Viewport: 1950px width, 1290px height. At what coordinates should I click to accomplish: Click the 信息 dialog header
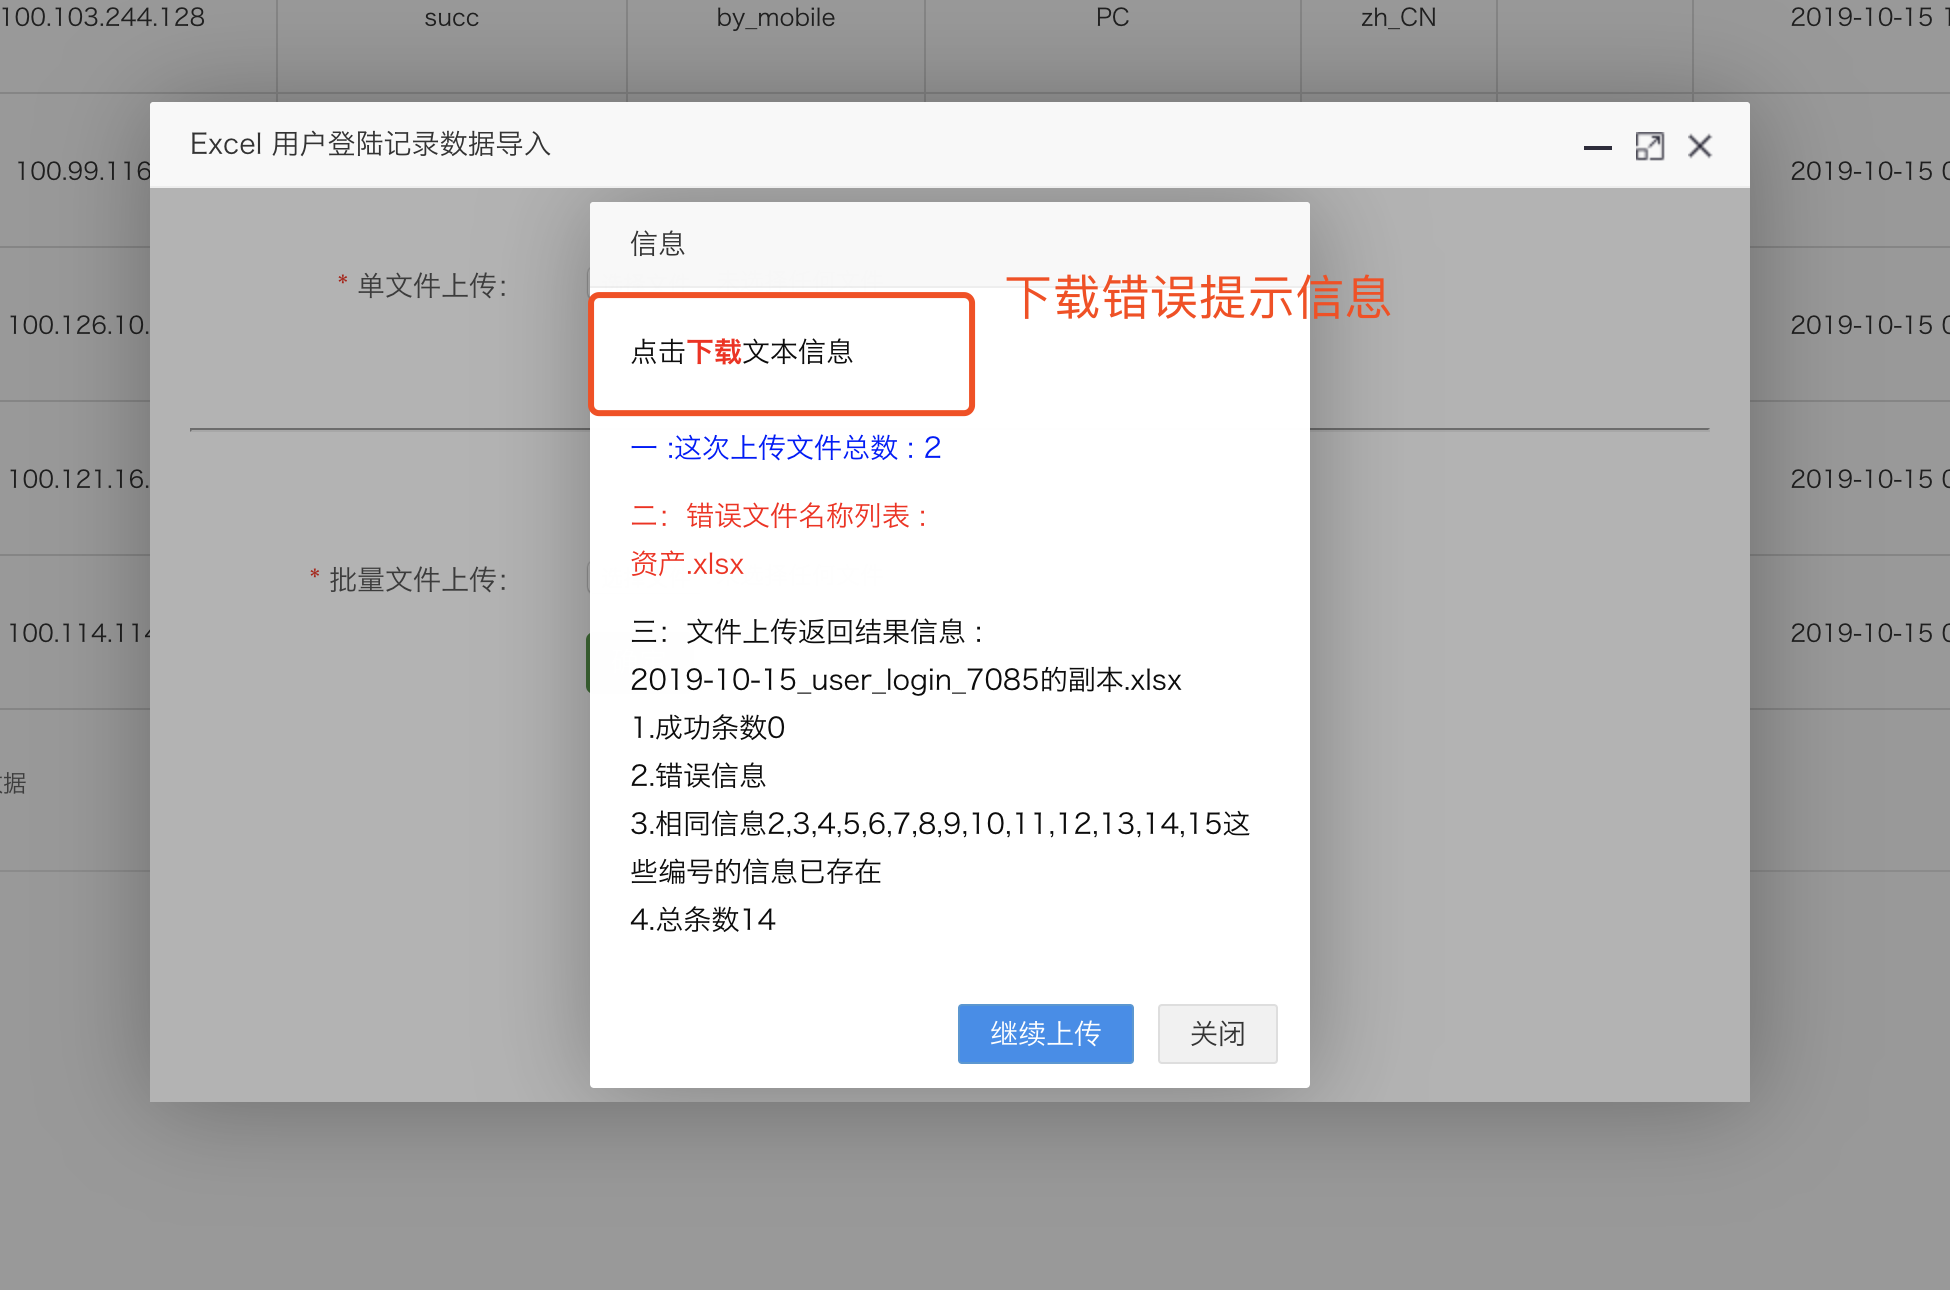click(657, 244)
